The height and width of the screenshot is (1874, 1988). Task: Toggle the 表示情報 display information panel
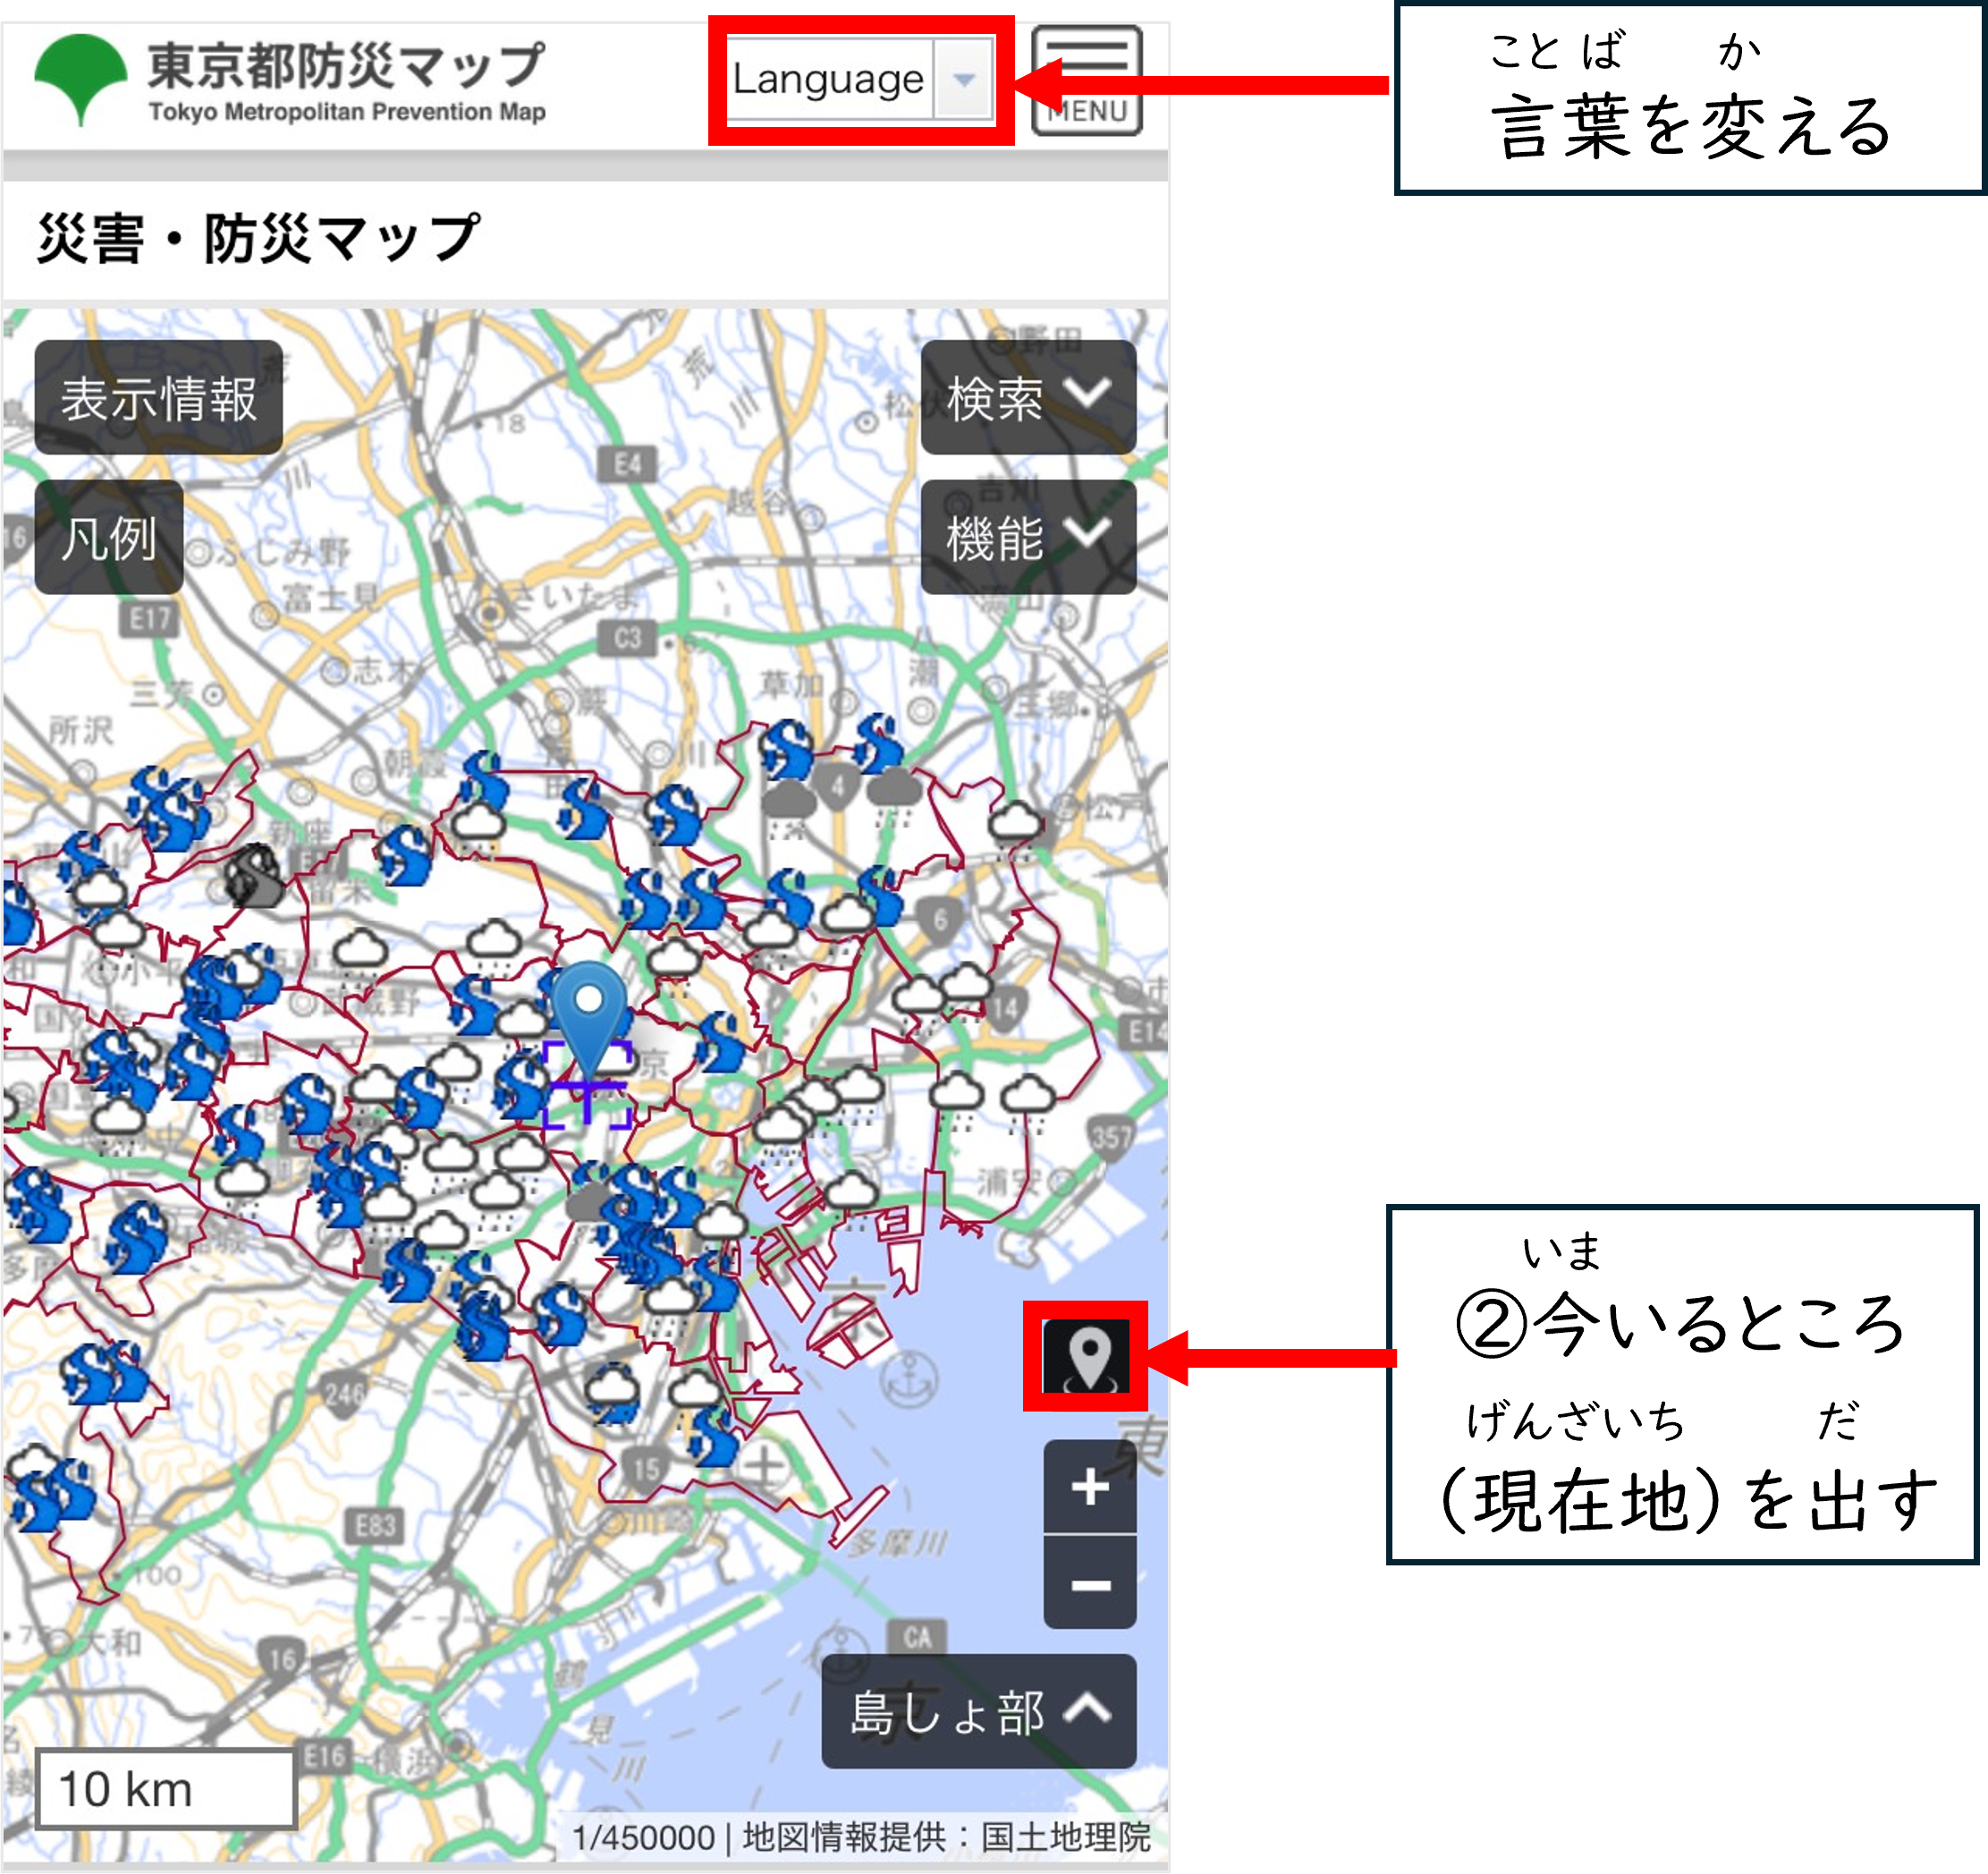(x=158, y=399)
